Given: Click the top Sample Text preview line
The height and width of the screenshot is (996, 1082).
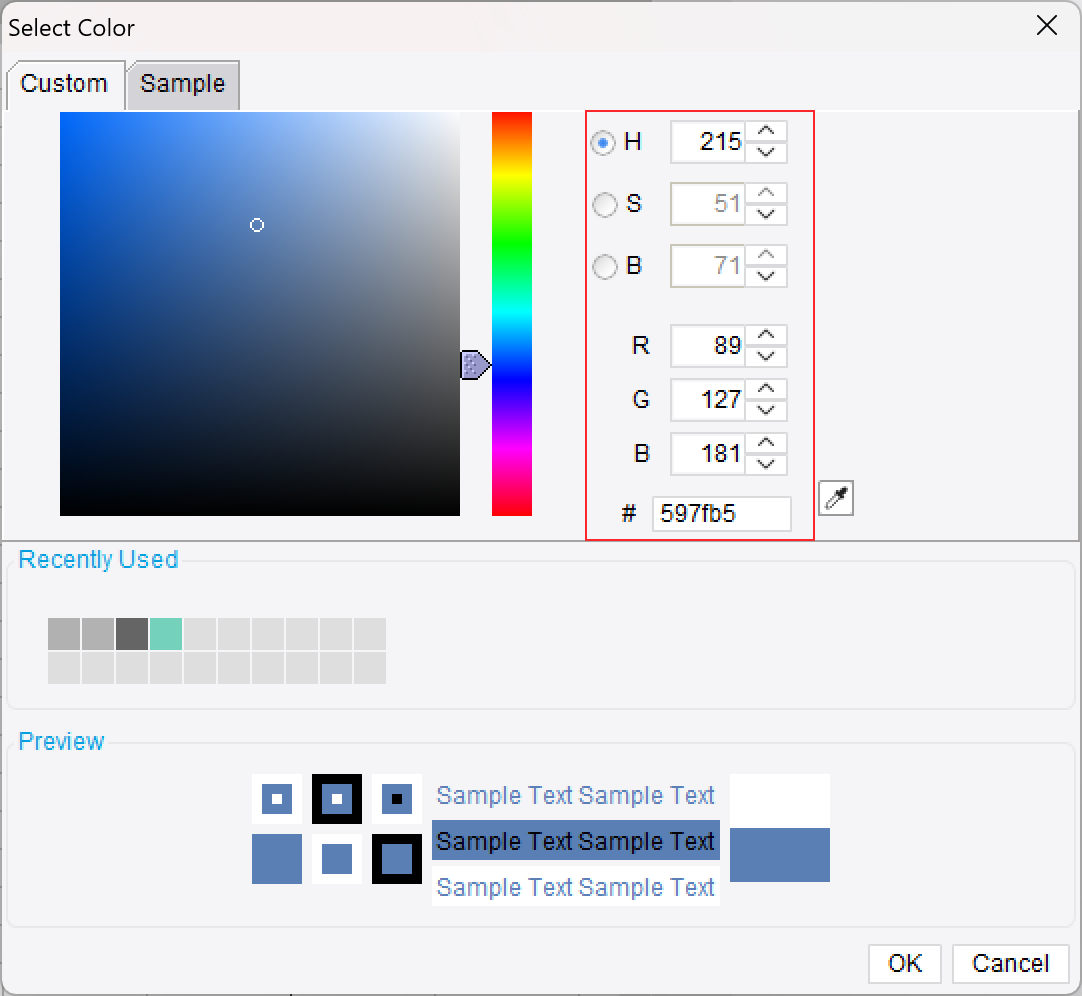Looking at the screenshot, I should 576,795.
